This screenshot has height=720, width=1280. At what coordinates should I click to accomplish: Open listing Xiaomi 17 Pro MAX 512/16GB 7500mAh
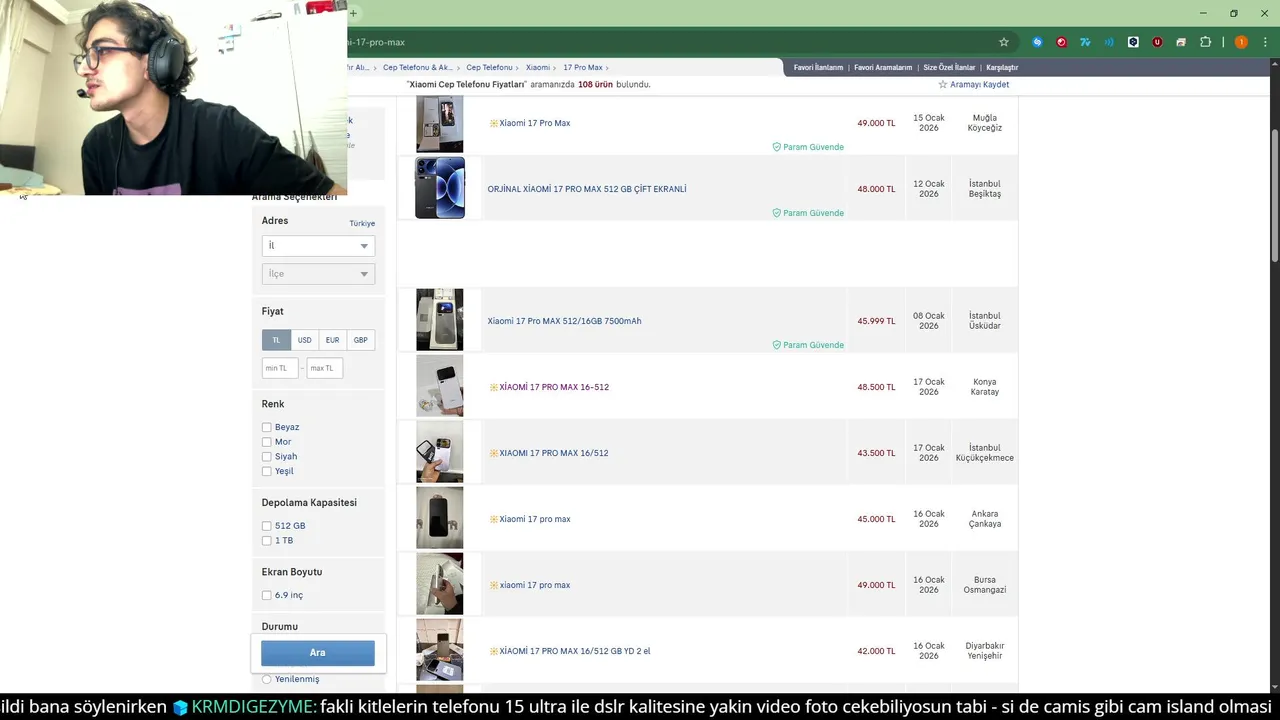(x=564, y=321)
